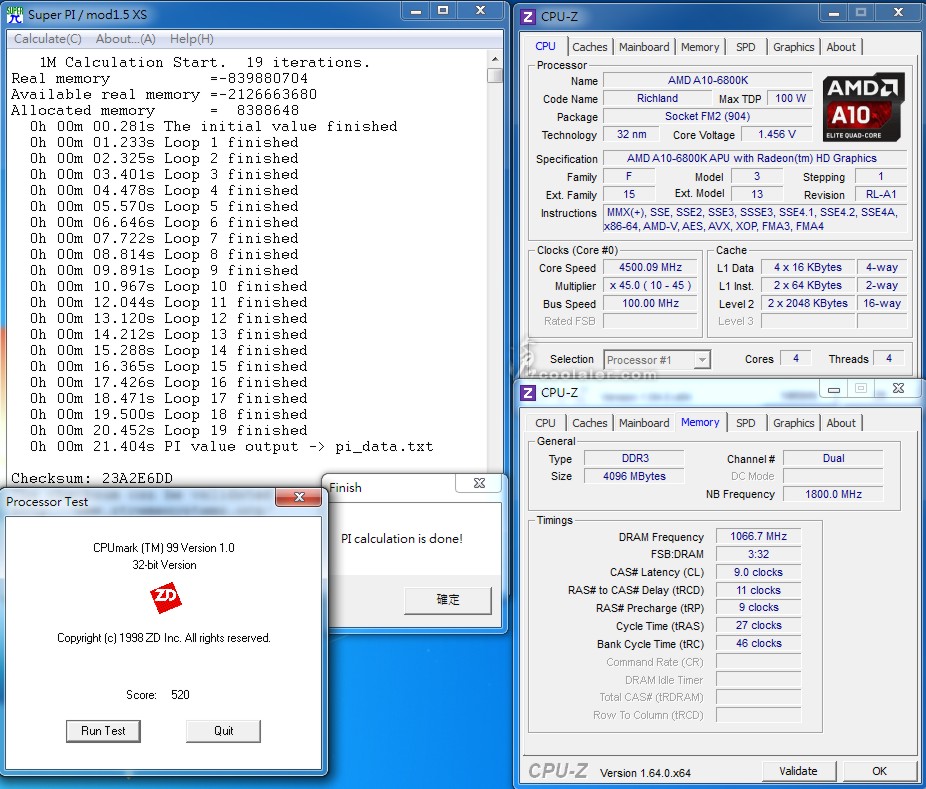The height and width of the screenshot is (789, 926).
Task: Click the FSB:DRAM ratio value 3:32
Action: tap(758, 555)
